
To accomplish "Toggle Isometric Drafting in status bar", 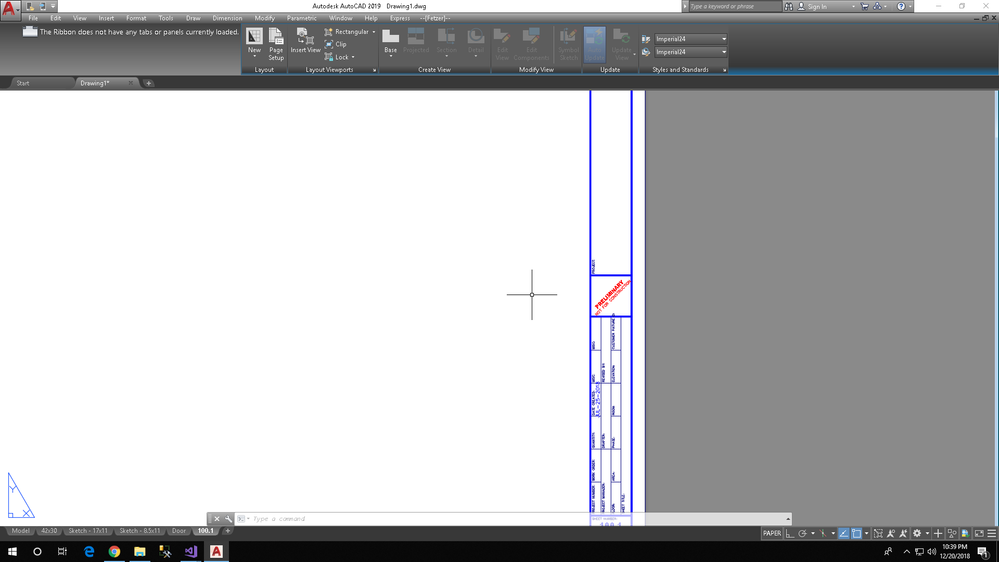I will click(x=823, y=533).
